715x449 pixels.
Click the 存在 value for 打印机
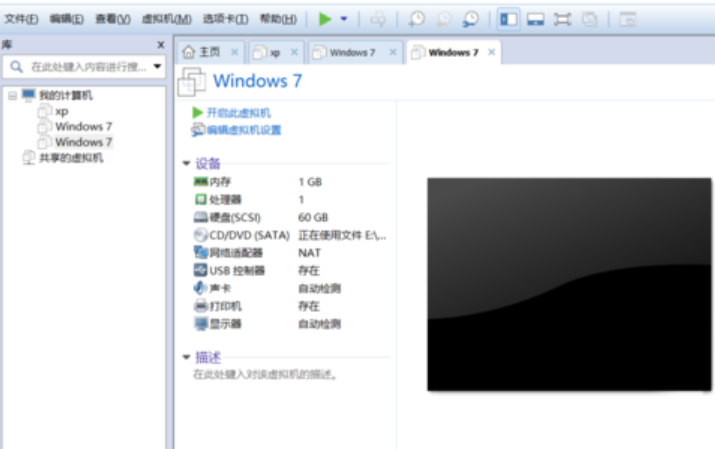coord(309,306)
